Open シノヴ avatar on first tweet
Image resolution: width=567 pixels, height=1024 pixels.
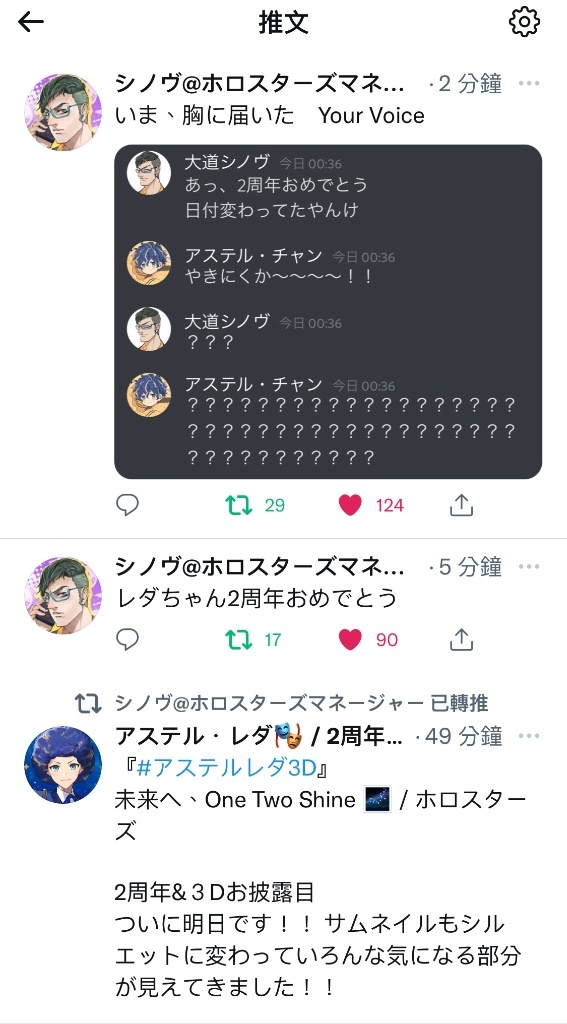coord(63,112)
